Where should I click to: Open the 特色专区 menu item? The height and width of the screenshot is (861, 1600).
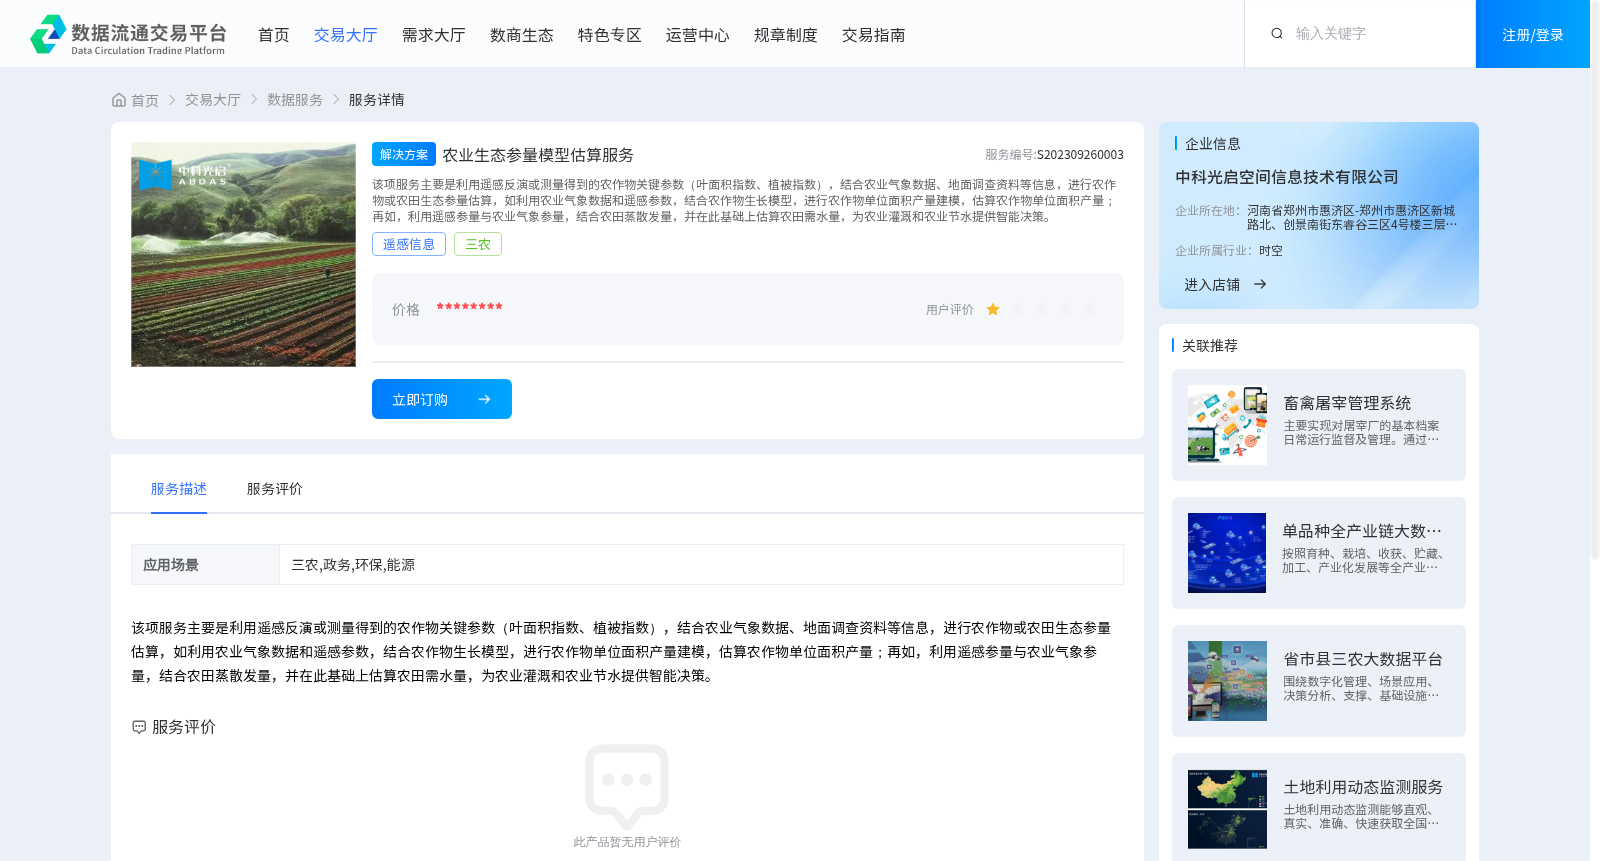610,35
